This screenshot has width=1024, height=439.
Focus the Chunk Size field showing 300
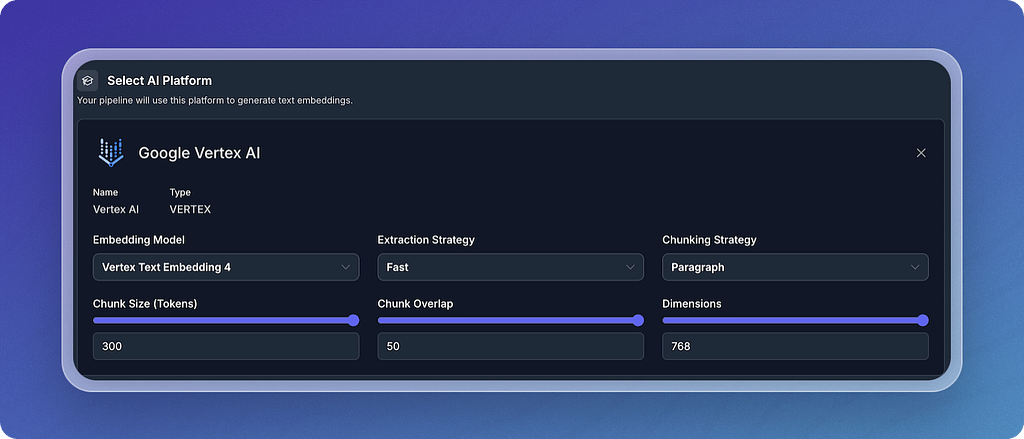click(226, 346)
